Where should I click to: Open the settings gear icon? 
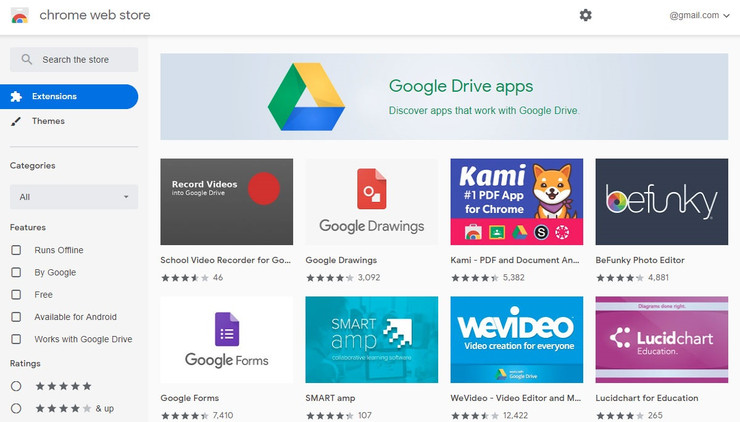click(585, 15)
